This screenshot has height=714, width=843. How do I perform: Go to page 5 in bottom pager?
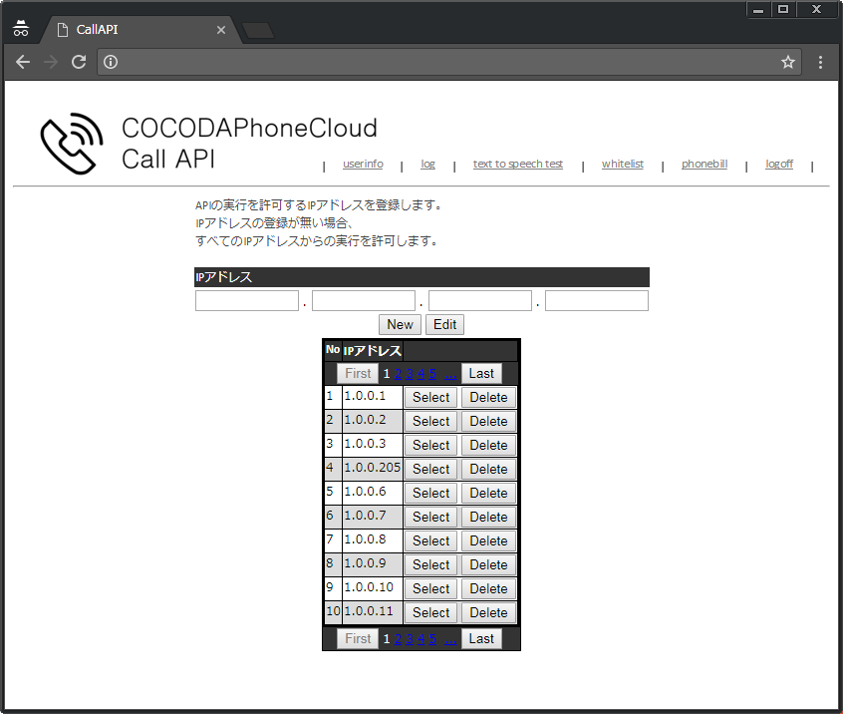(433, 639)
